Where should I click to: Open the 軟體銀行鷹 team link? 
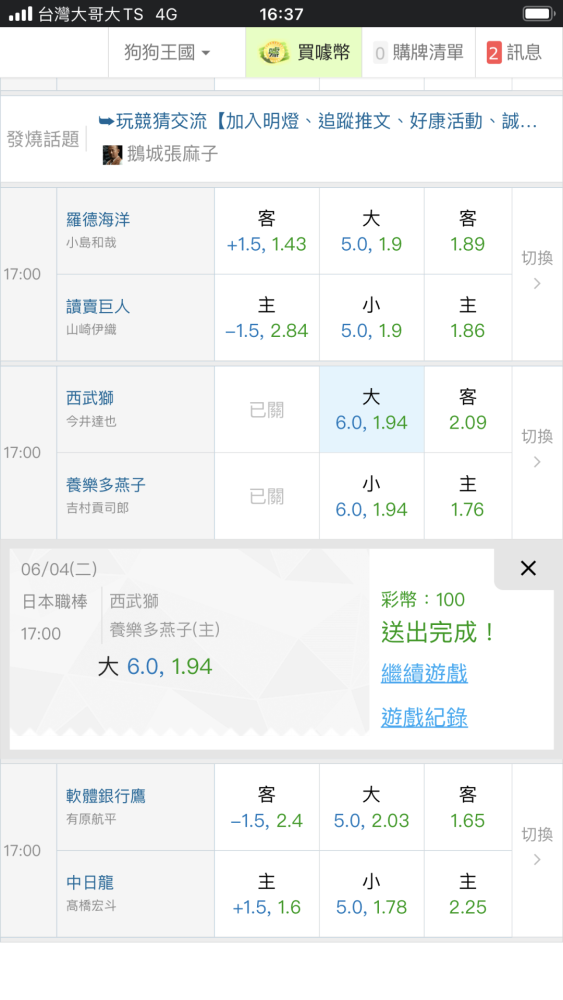pos(106,796)
